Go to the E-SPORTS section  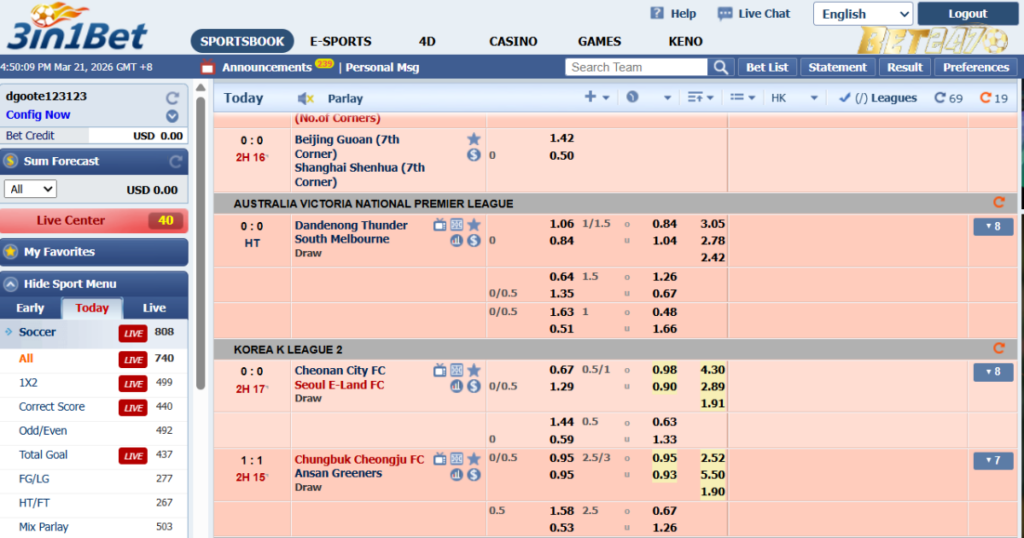340,41
